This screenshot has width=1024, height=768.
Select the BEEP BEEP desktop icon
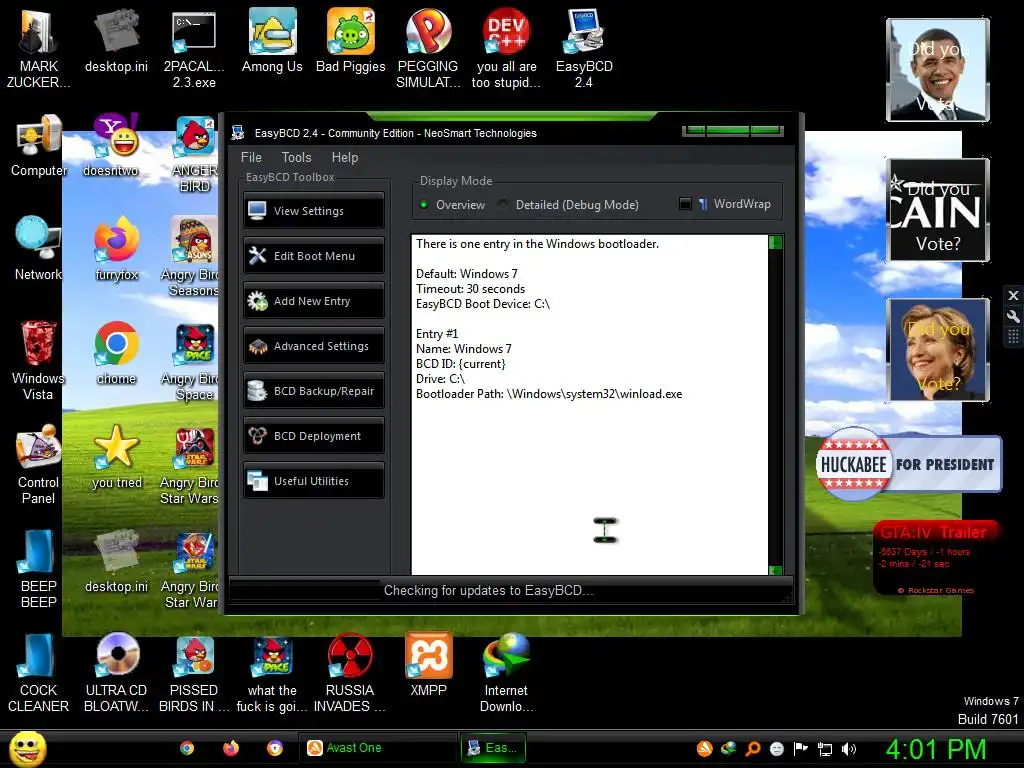tap(38, 568)
